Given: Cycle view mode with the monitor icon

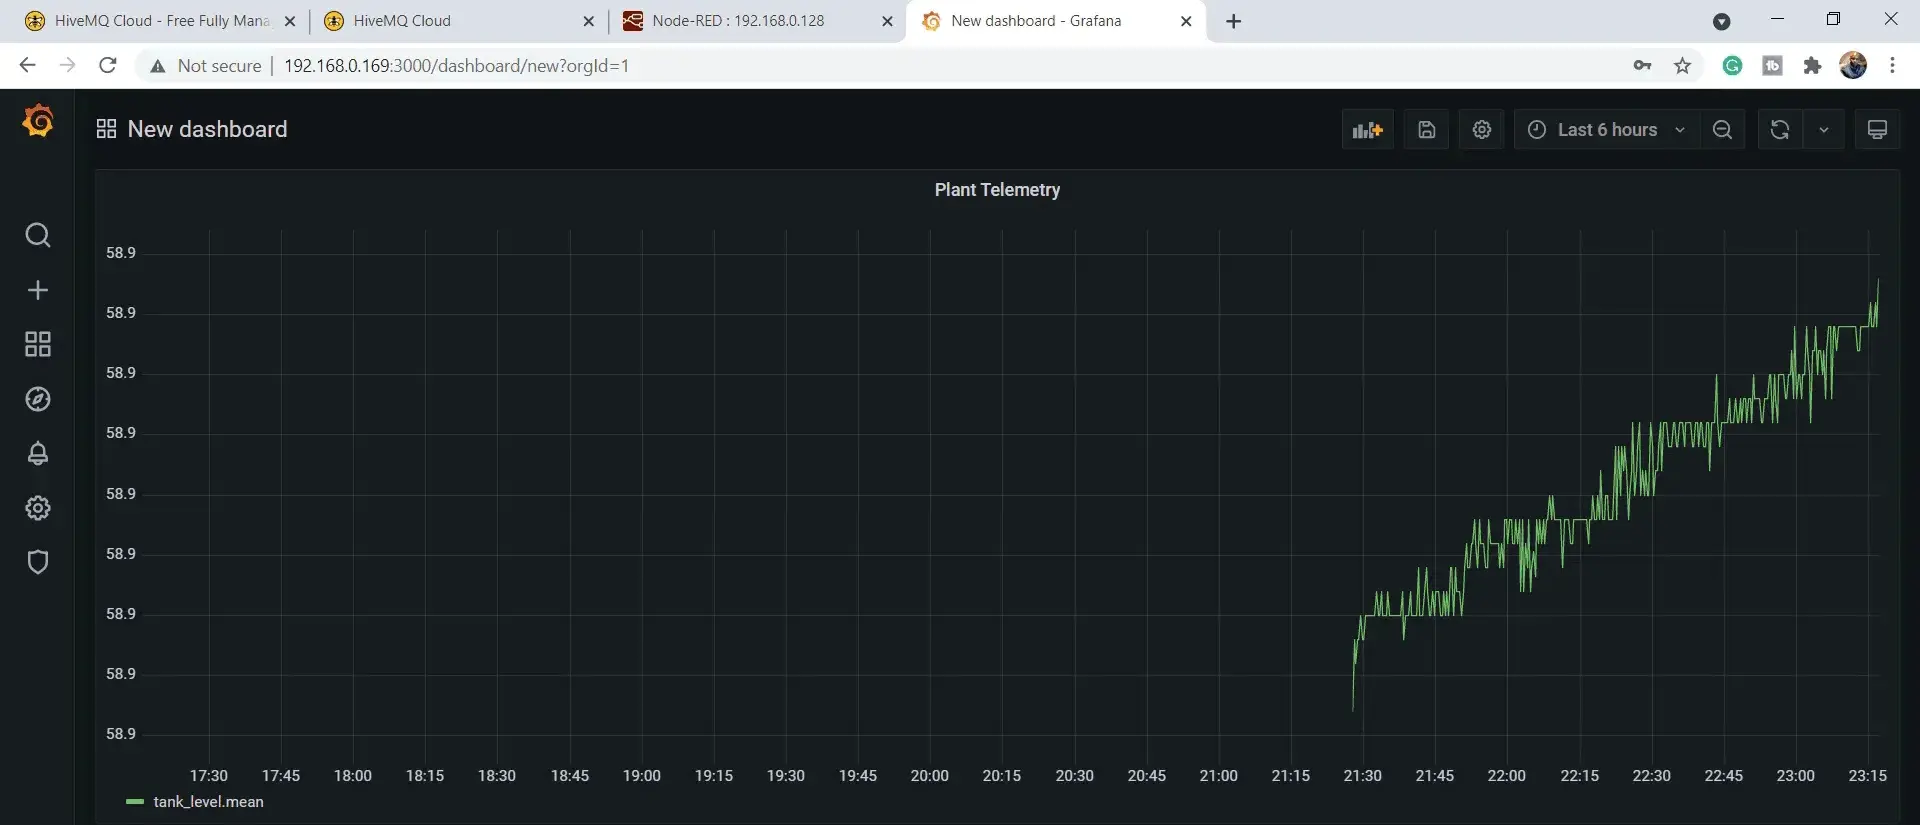Looking at the screenshot, I should tap(1877, 130).
